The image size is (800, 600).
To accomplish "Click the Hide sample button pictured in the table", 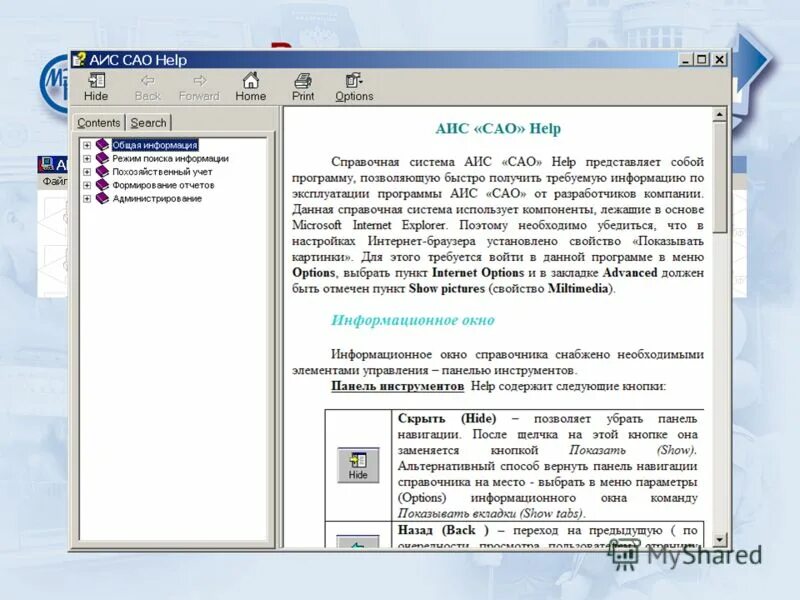I will point(359,463).
